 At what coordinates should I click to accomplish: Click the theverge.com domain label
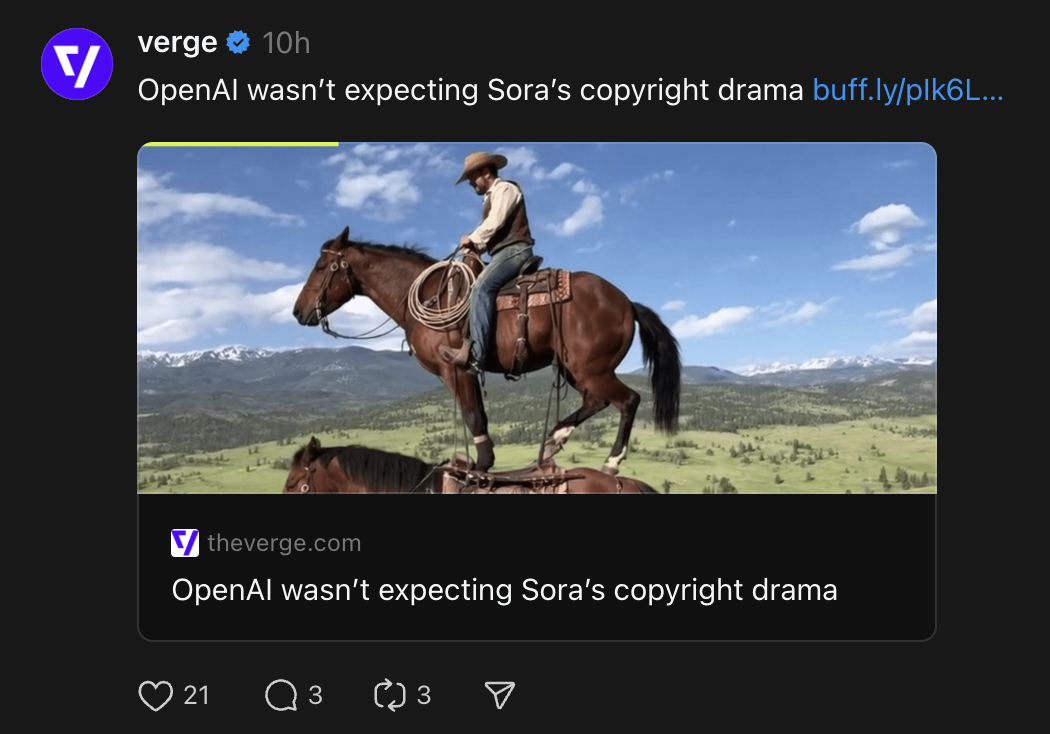tap(284, 543)
